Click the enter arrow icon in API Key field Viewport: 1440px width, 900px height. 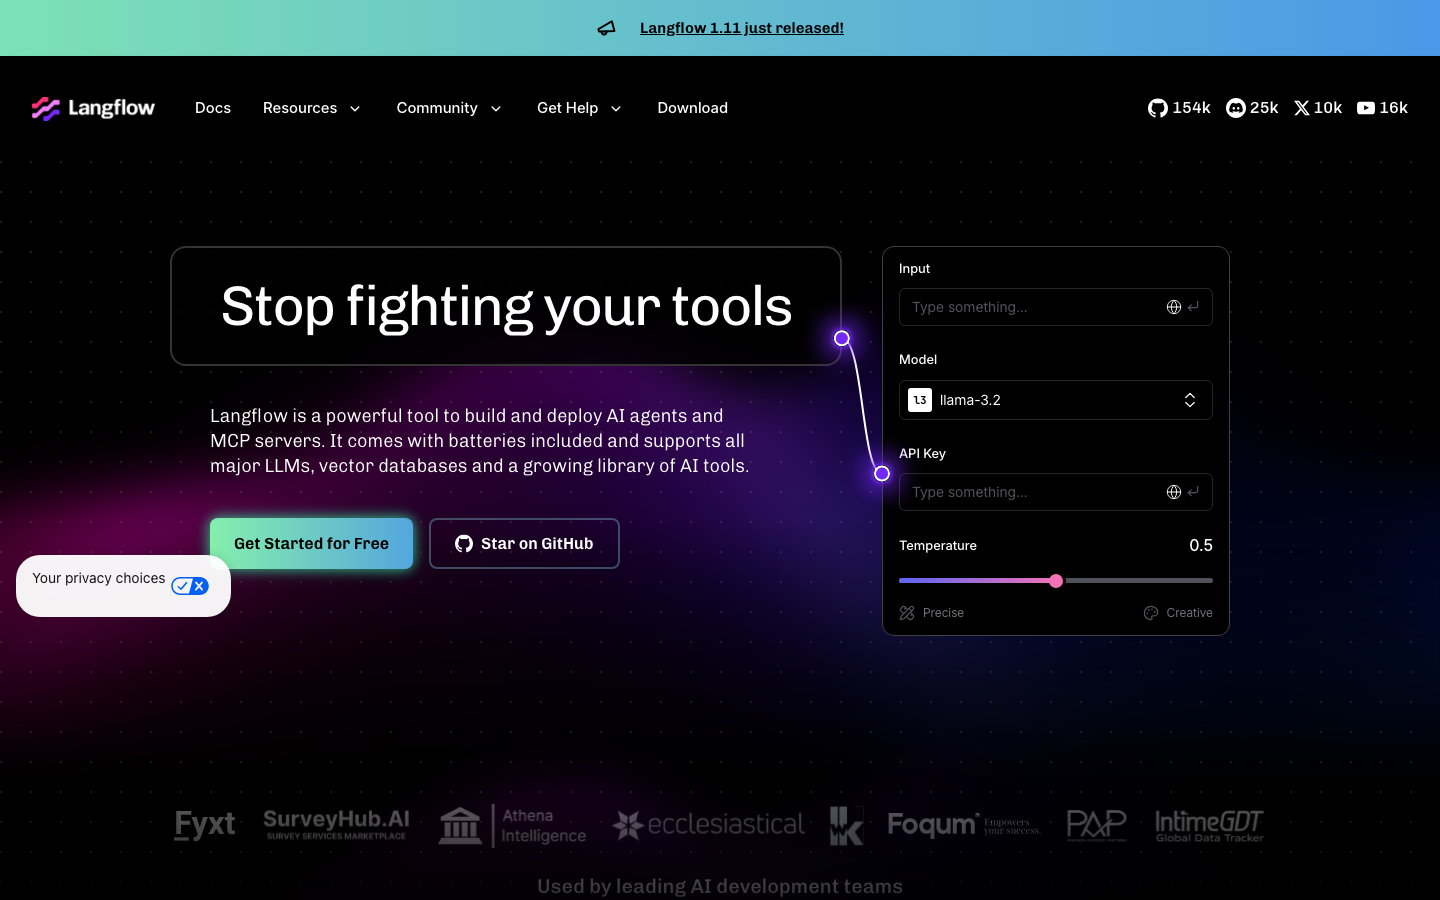(1193, 492)
